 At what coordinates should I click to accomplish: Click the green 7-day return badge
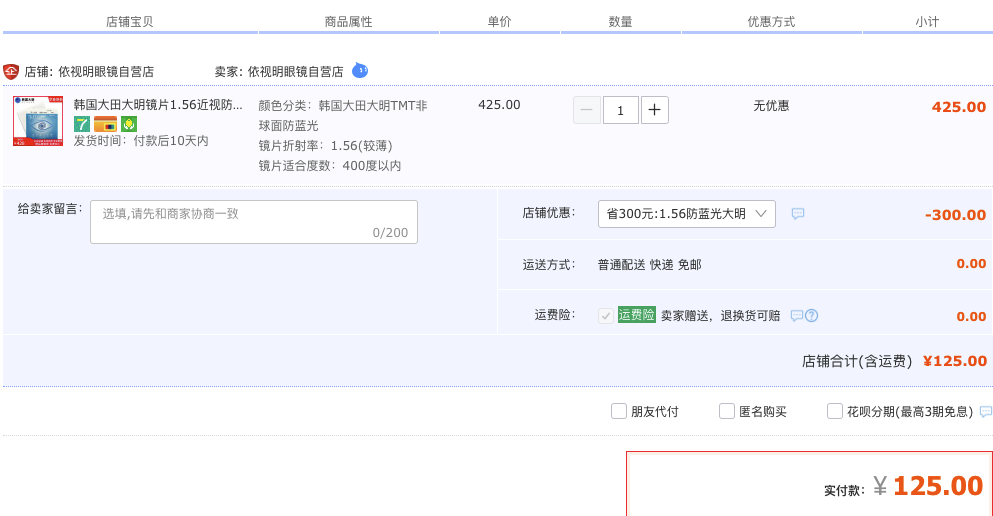(82, 124)
